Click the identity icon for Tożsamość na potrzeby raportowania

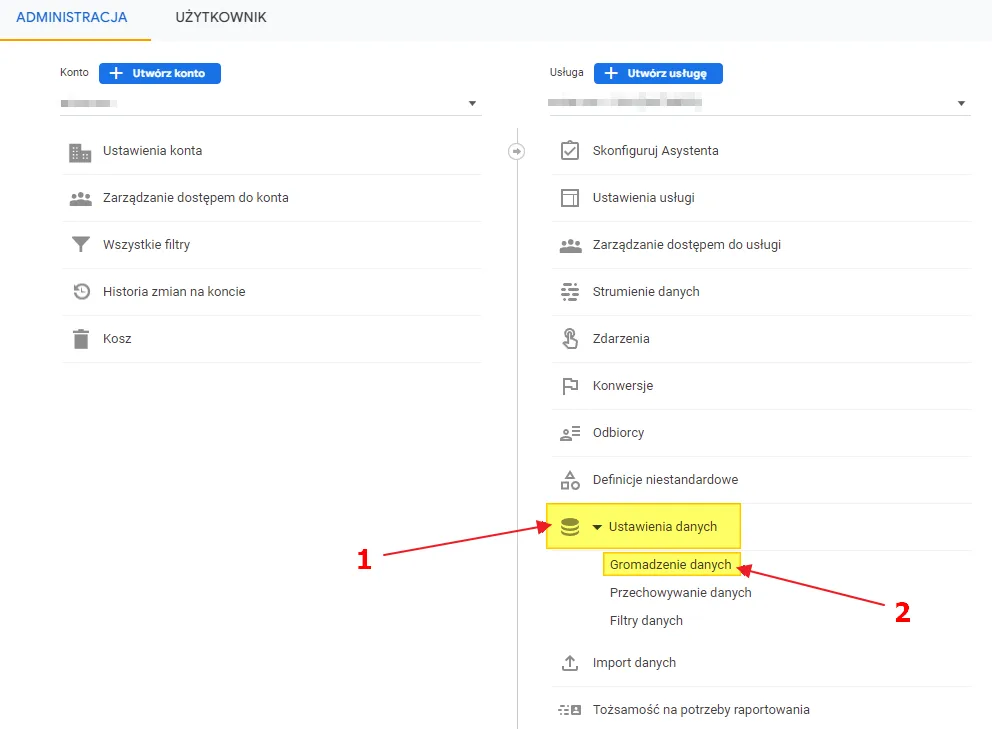pyautogui.click(x=570, y=710)
